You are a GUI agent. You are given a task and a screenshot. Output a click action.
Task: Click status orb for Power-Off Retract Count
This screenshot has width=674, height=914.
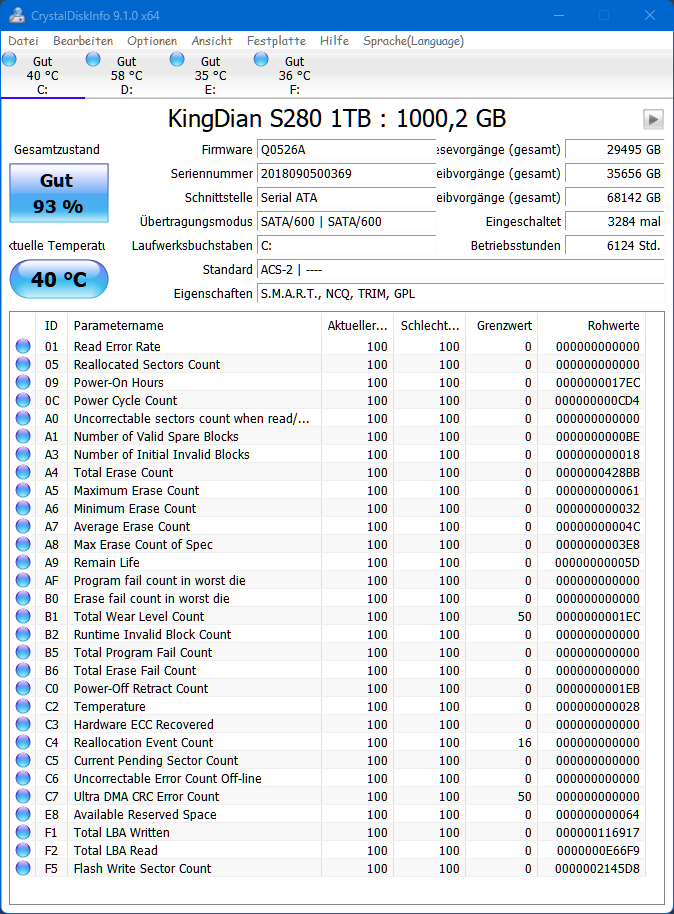pos(23,688)
